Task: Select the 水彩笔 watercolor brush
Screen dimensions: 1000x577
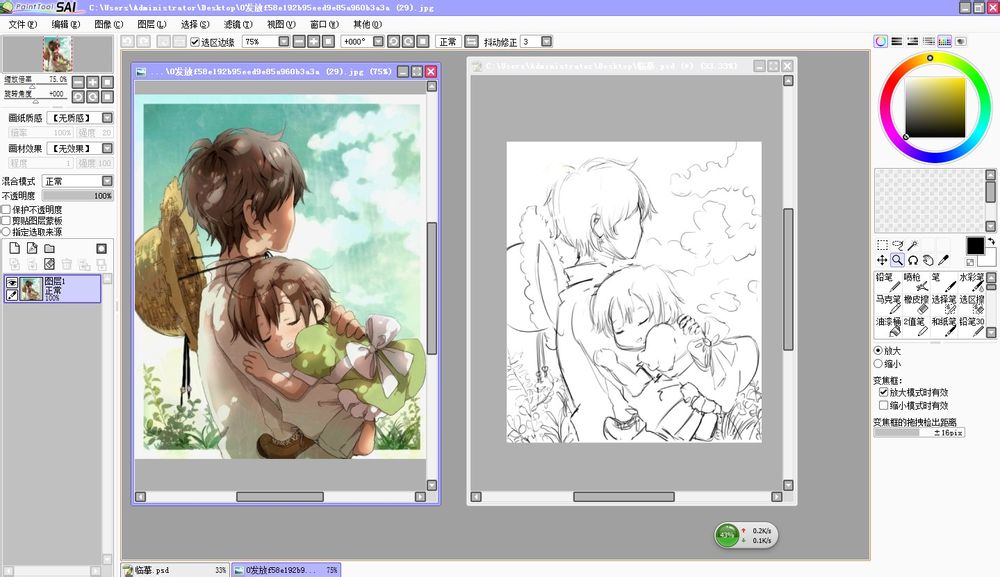Action: tap(971, 282)
